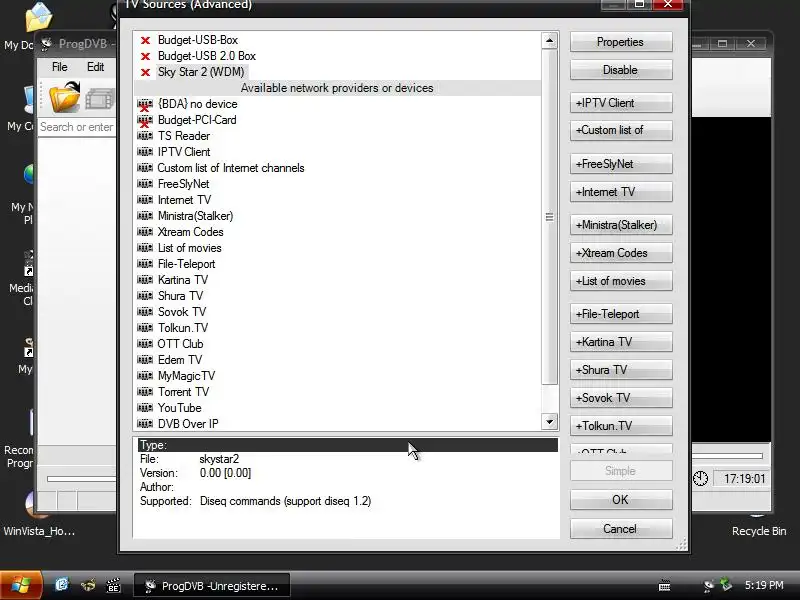The width and height of the screenshot is (800, 600).
Task: Click the highlighted Type: row in details
Action: pos(348,445)
